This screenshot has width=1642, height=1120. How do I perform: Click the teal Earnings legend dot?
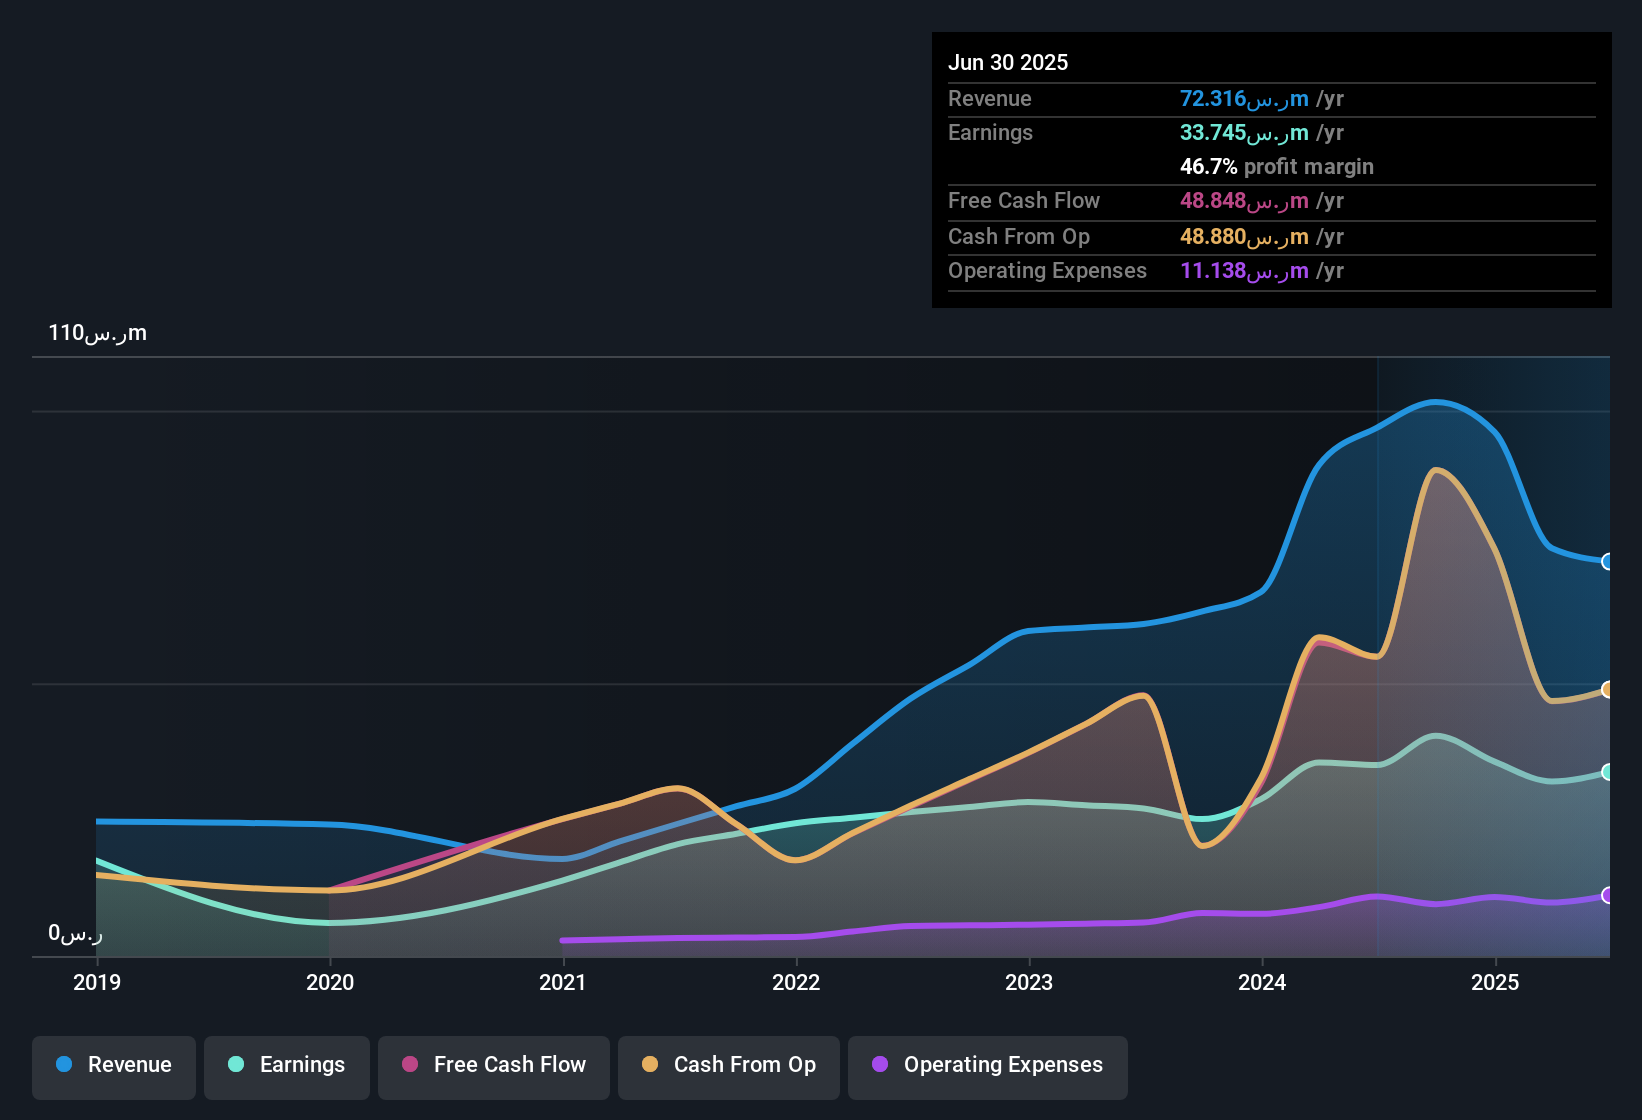(236, 1065)
